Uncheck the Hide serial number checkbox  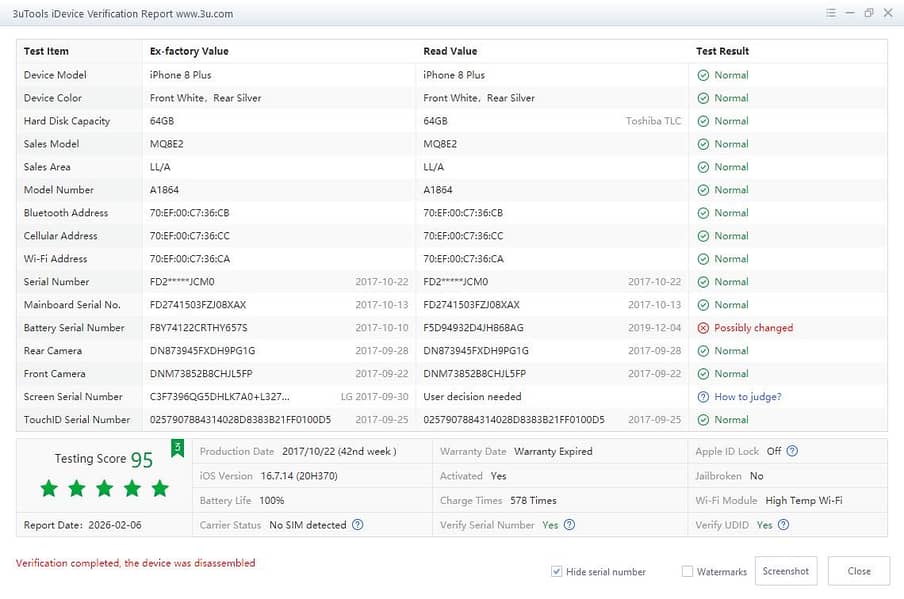click(556, 571)
